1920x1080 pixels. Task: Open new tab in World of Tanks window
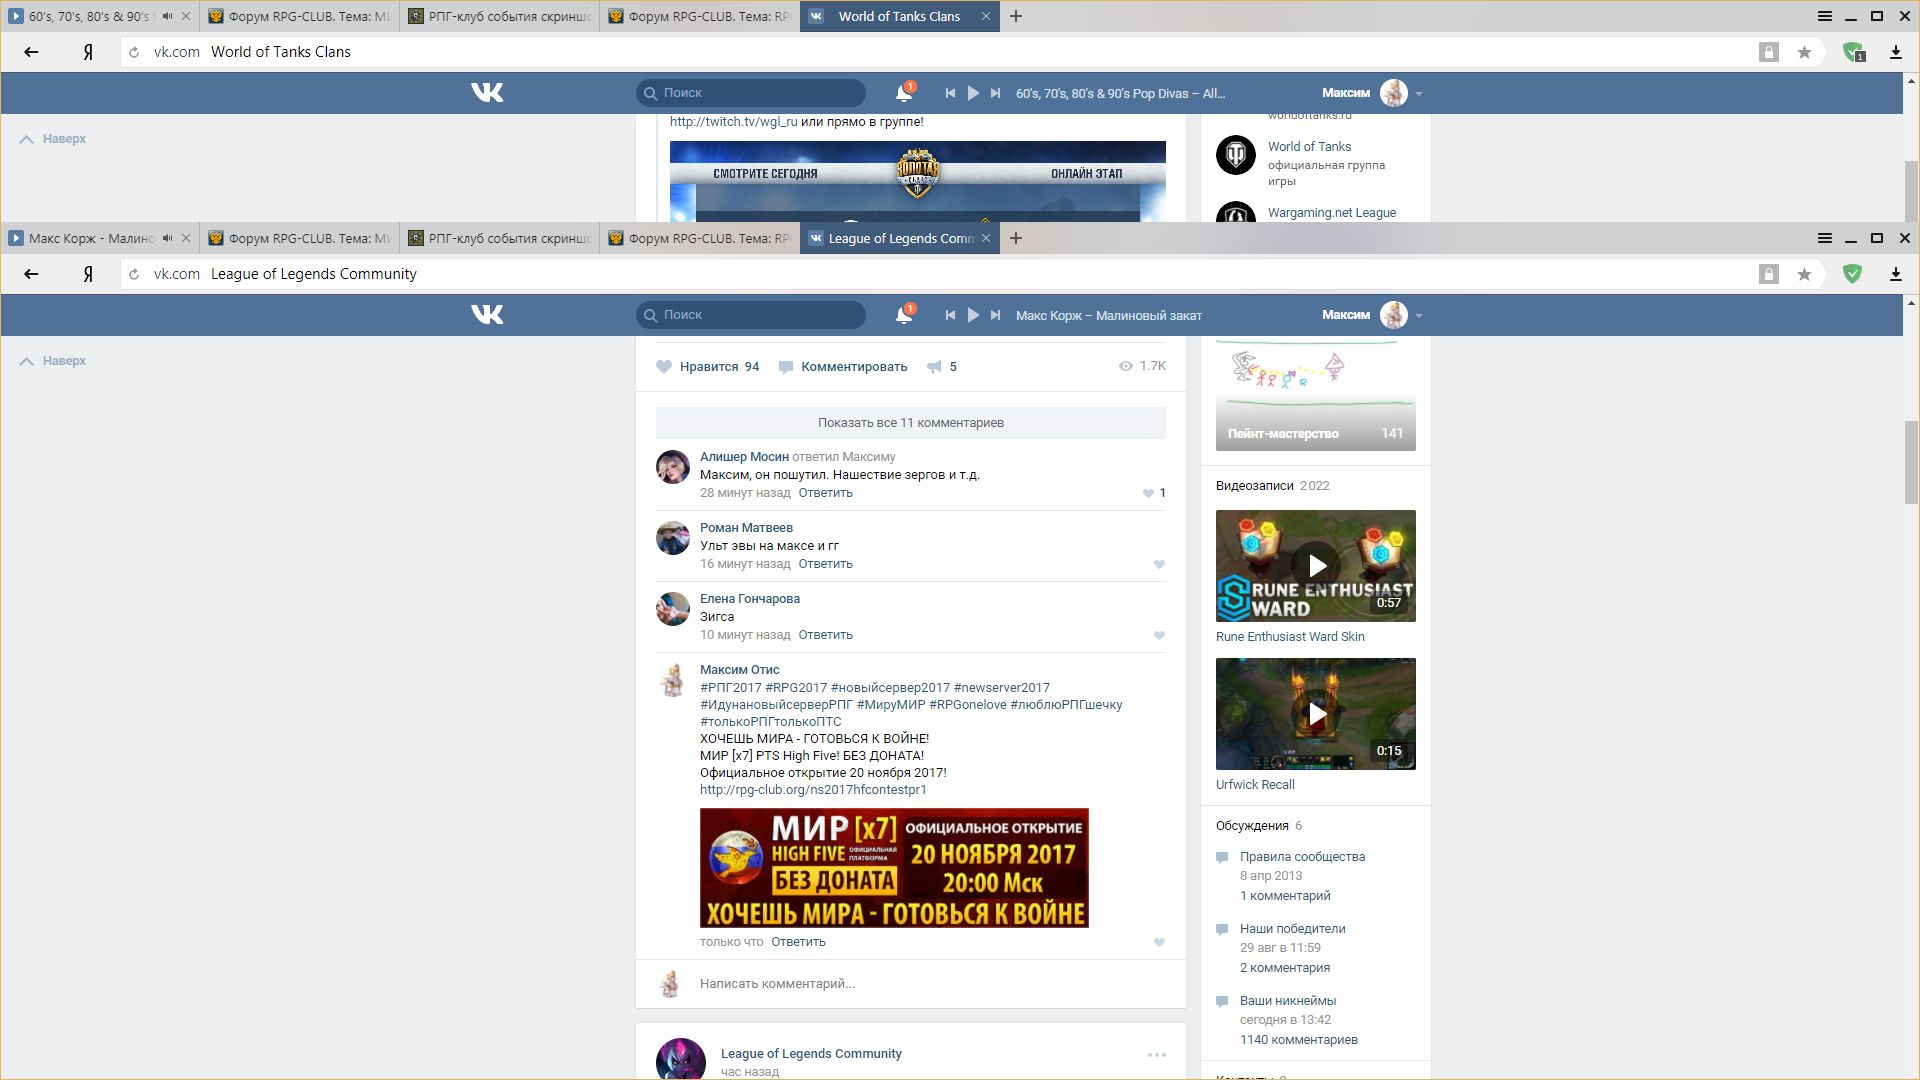[x=1016, y=16]
